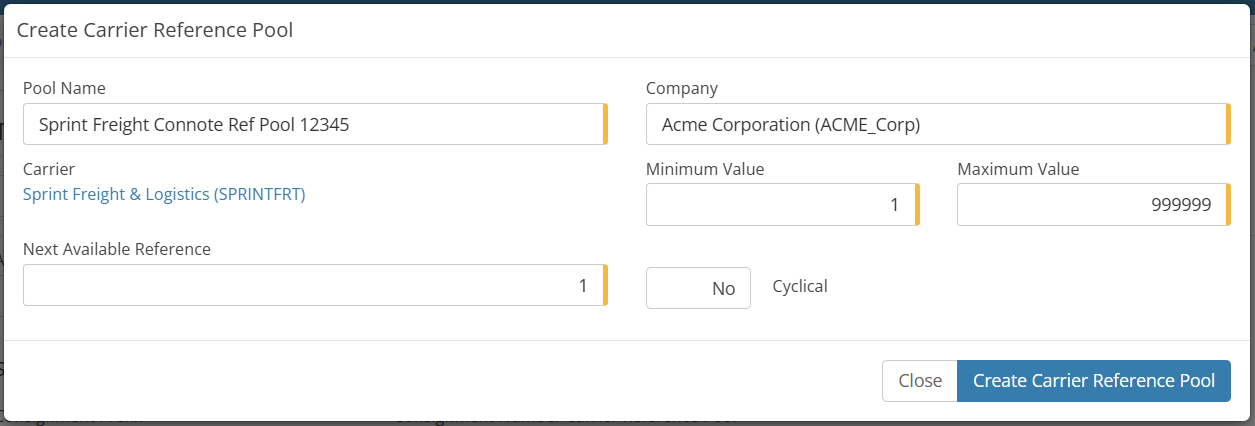
Task: Focus the Maximum Value input showing 999999
Action: 1091,205
